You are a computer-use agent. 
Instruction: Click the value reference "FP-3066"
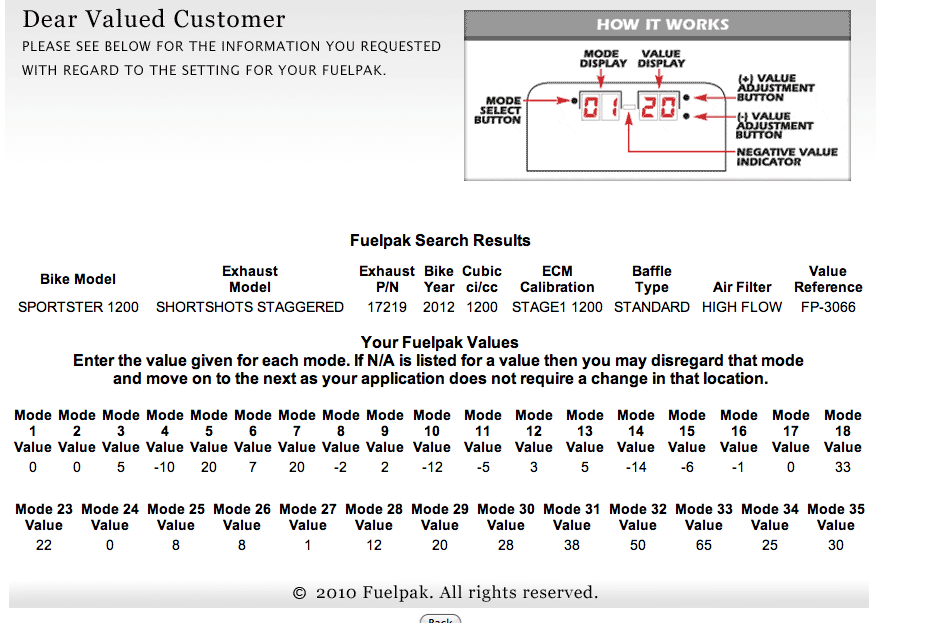[x=828, y=307]
